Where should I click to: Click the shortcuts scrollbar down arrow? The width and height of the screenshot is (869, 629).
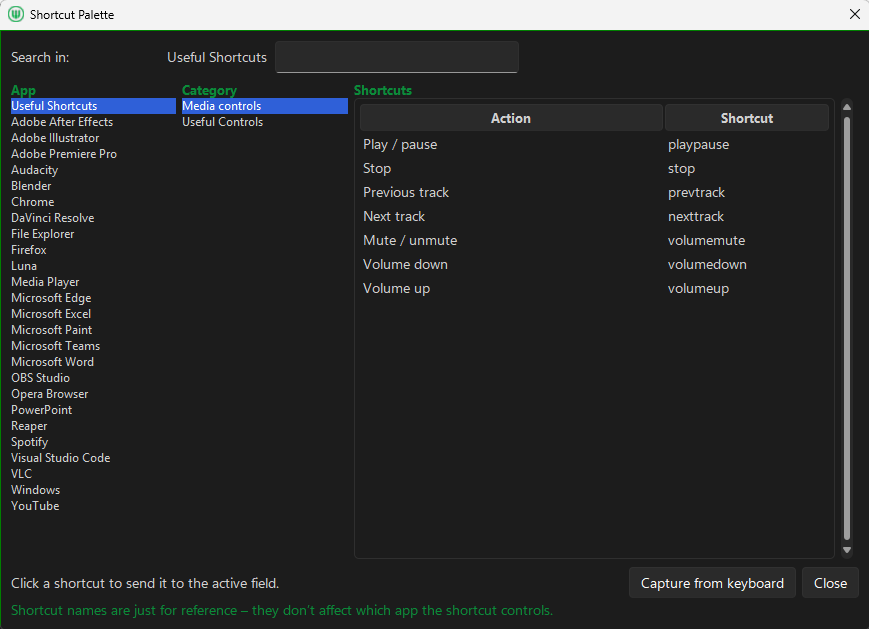coord(846,550)
